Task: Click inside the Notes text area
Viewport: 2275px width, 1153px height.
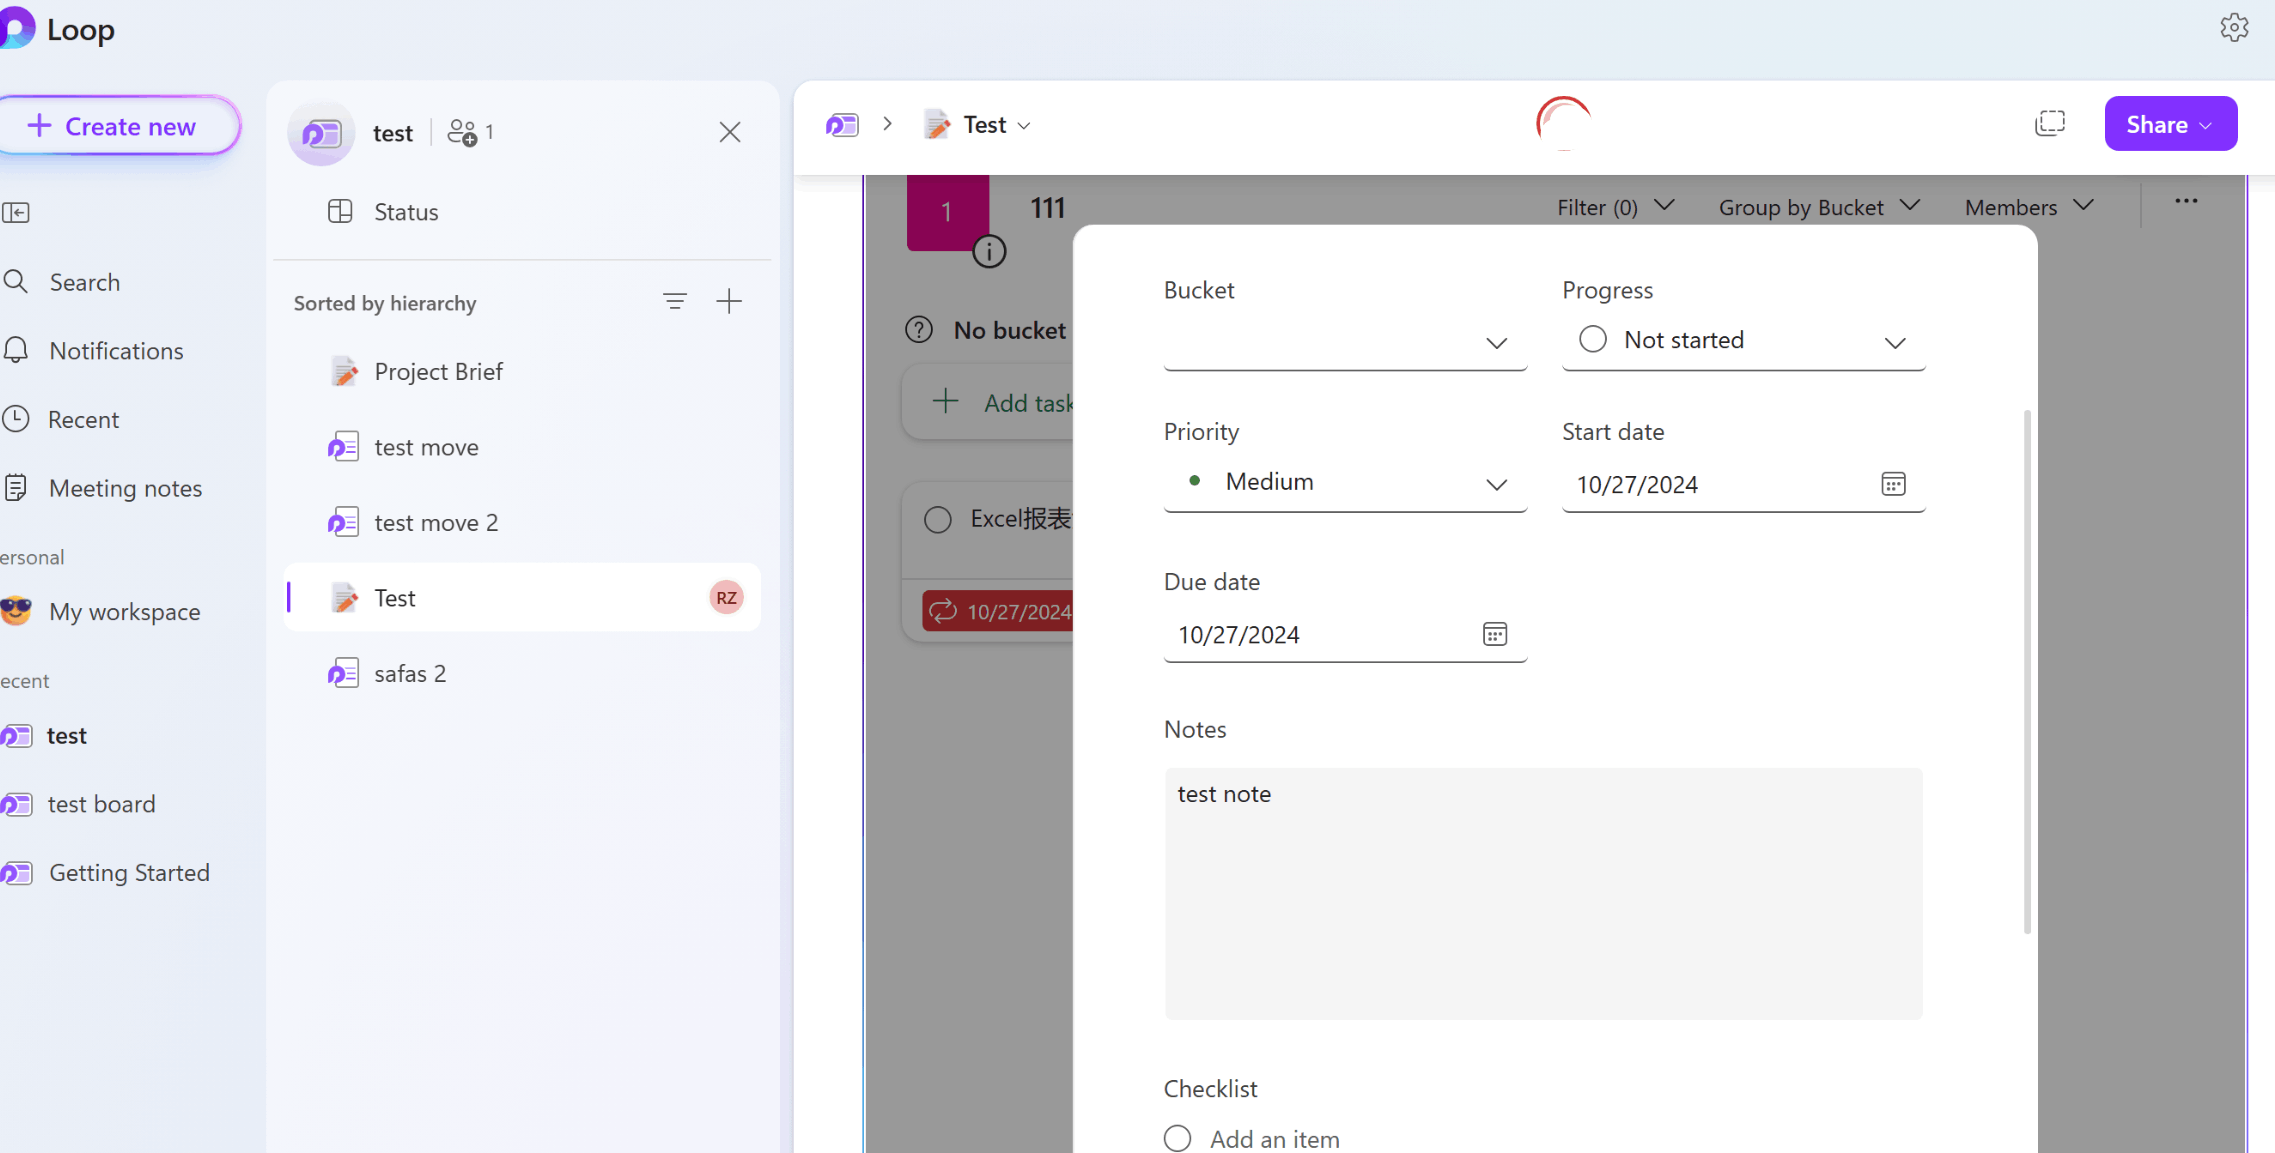Action: (1542, 893)
